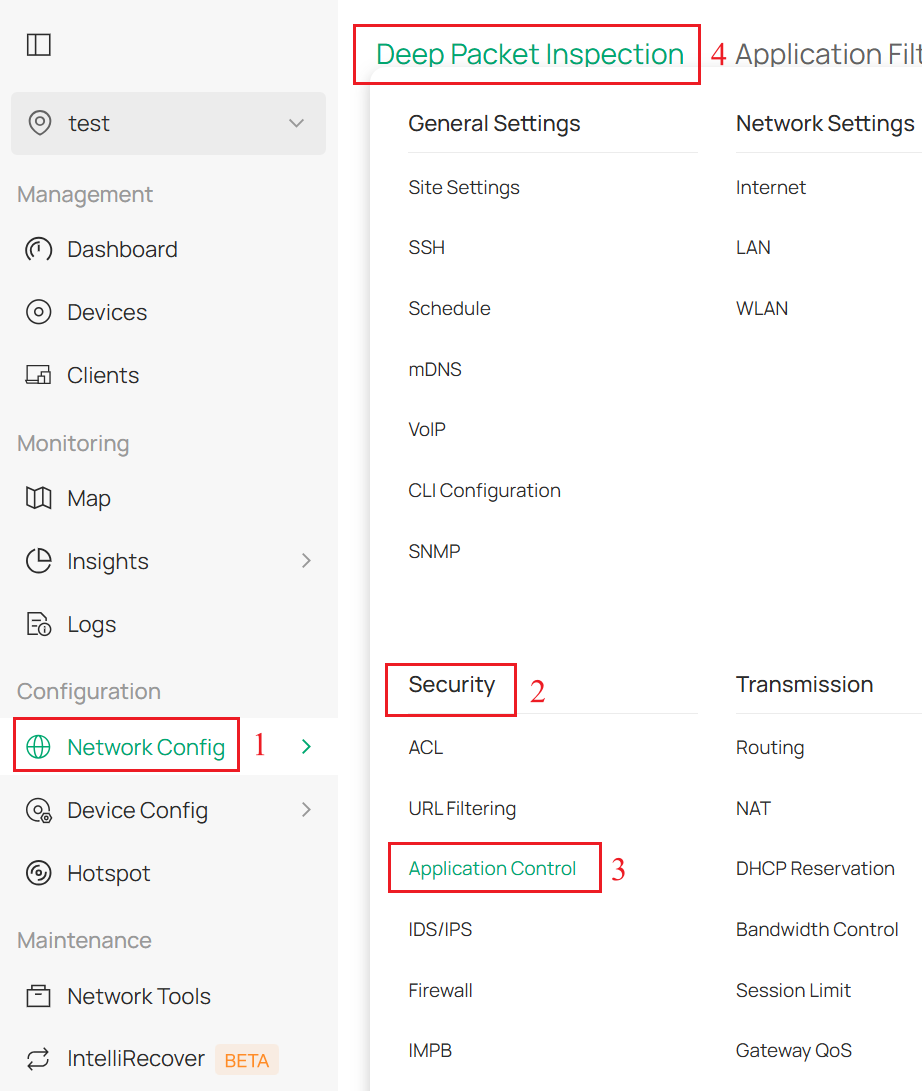Click the URL Filtering link

click(462, 808)
